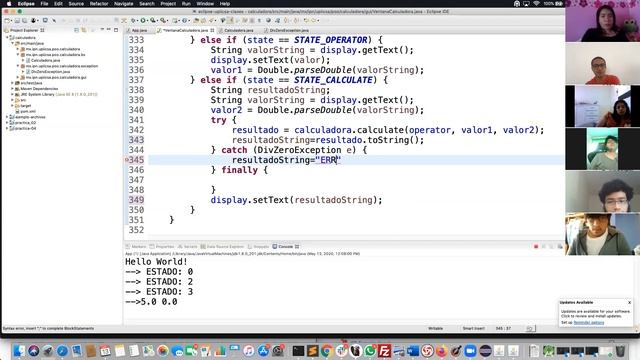640x360 pixels.
Task: Open Zoom from the Dock
Action: click(470, 351)
